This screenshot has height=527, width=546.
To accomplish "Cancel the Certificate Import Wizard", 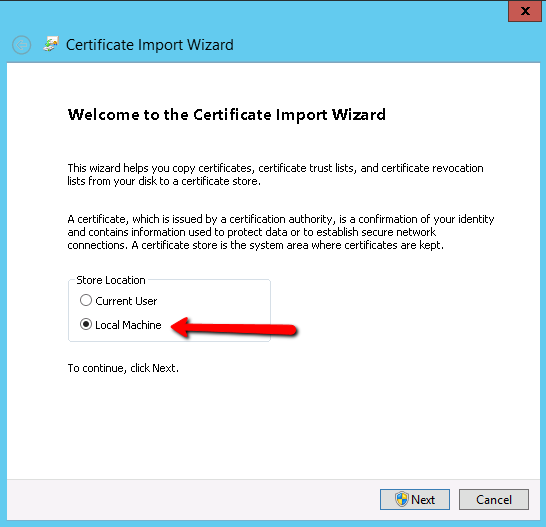I will 493,499.
